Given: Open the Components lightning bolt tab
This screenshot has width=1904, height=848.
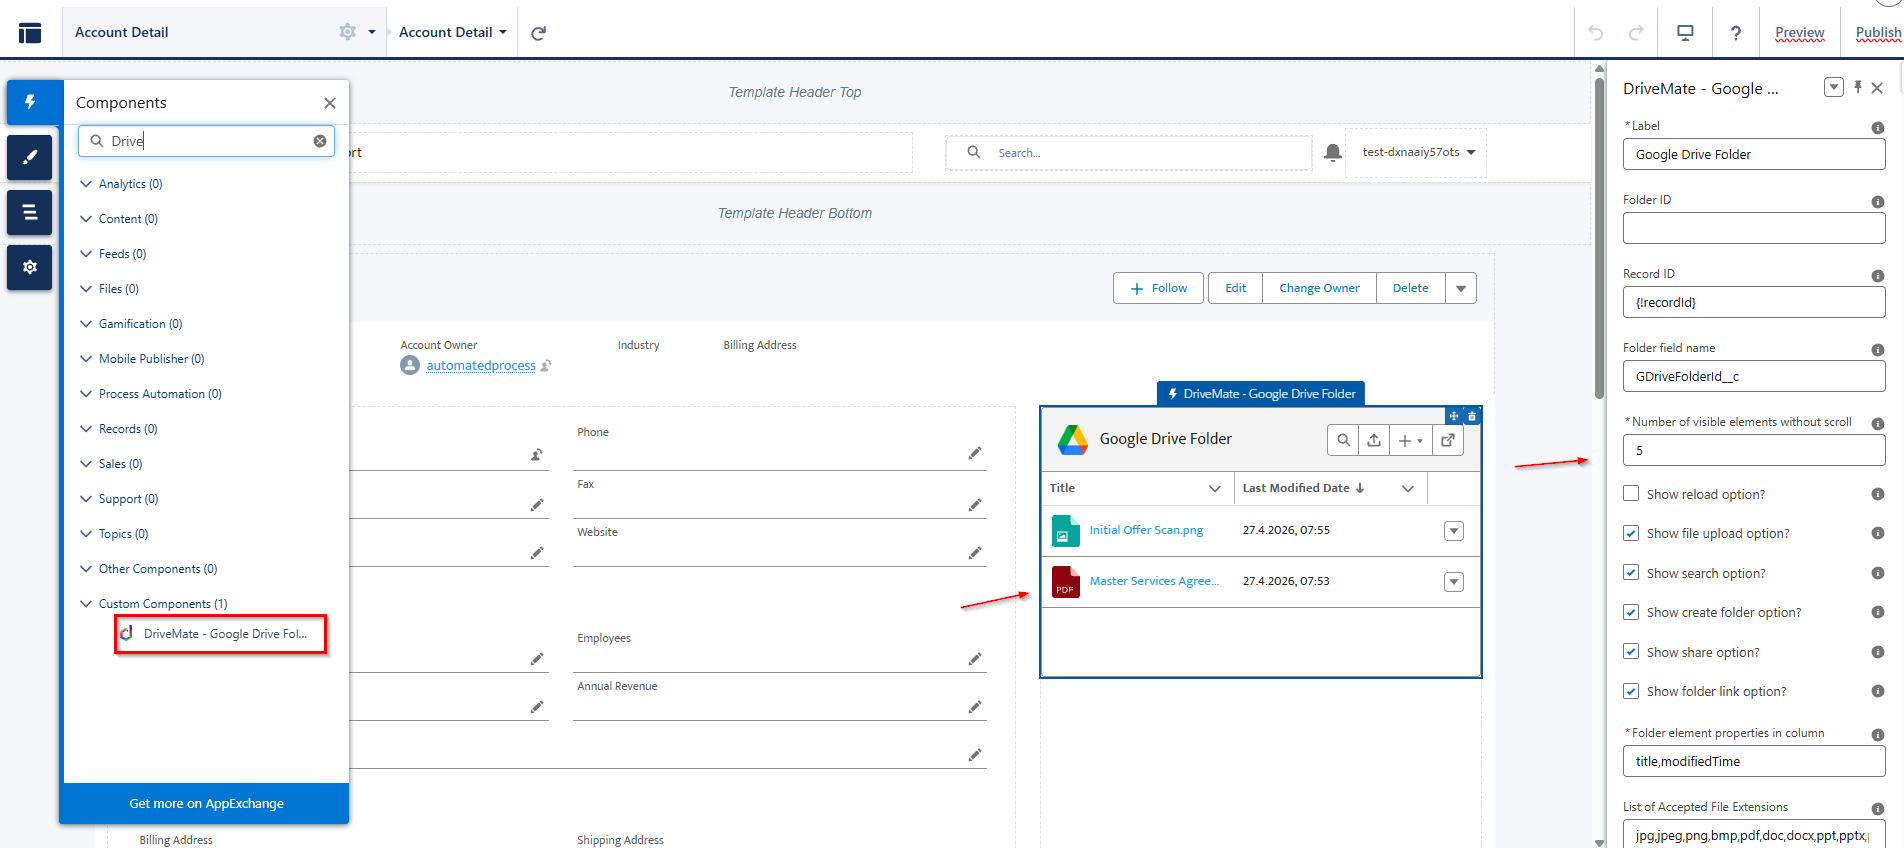Looking at the screenshot, I should tap(30, 102).
